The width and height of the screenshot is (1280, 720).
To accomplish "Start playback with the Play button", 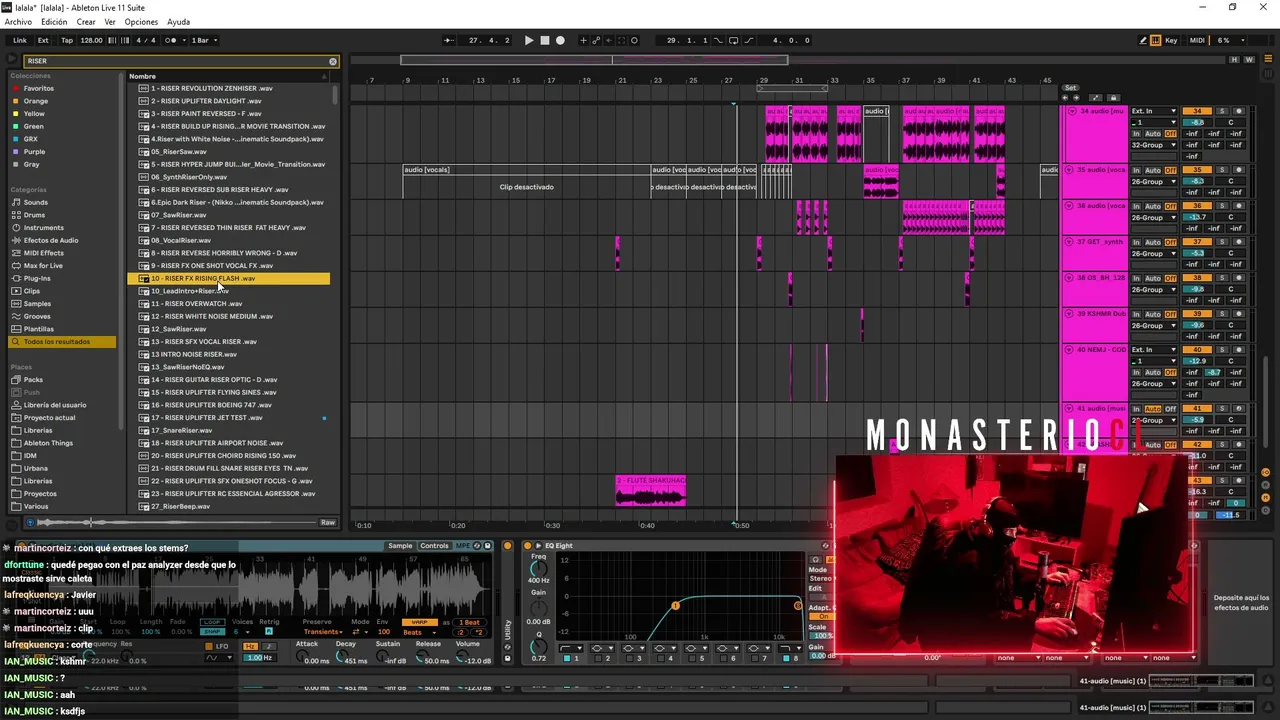I will 529,41.
